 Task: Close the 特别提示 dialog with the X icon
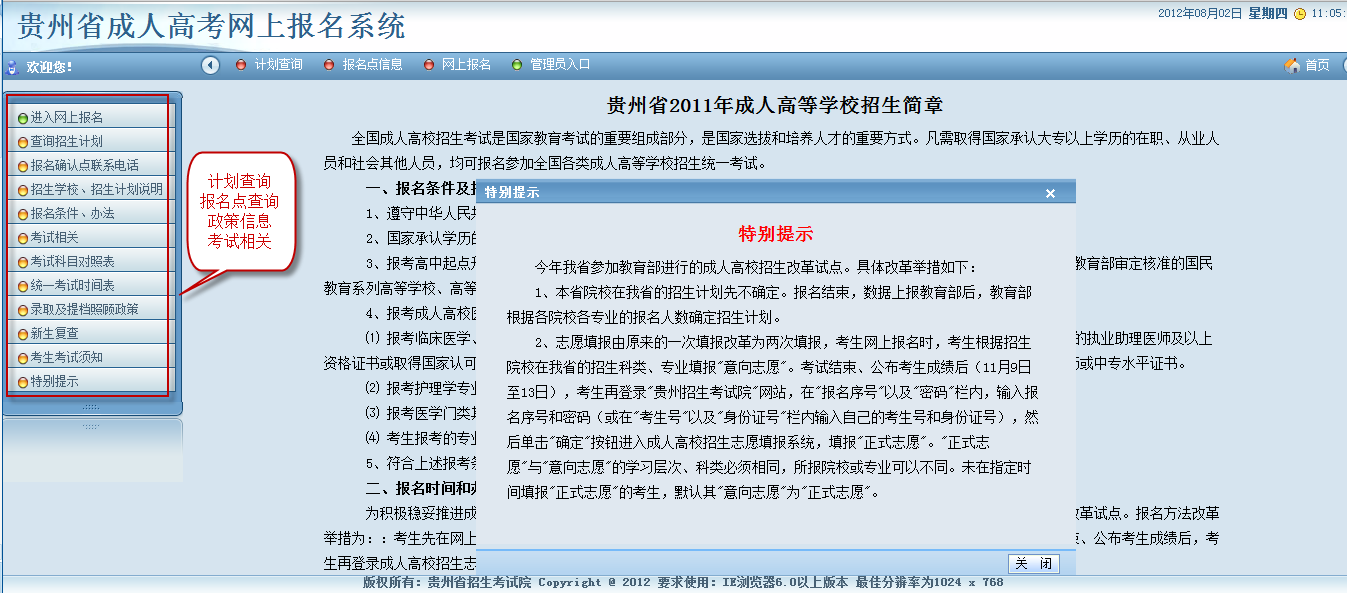click(x=1050, y=193)
